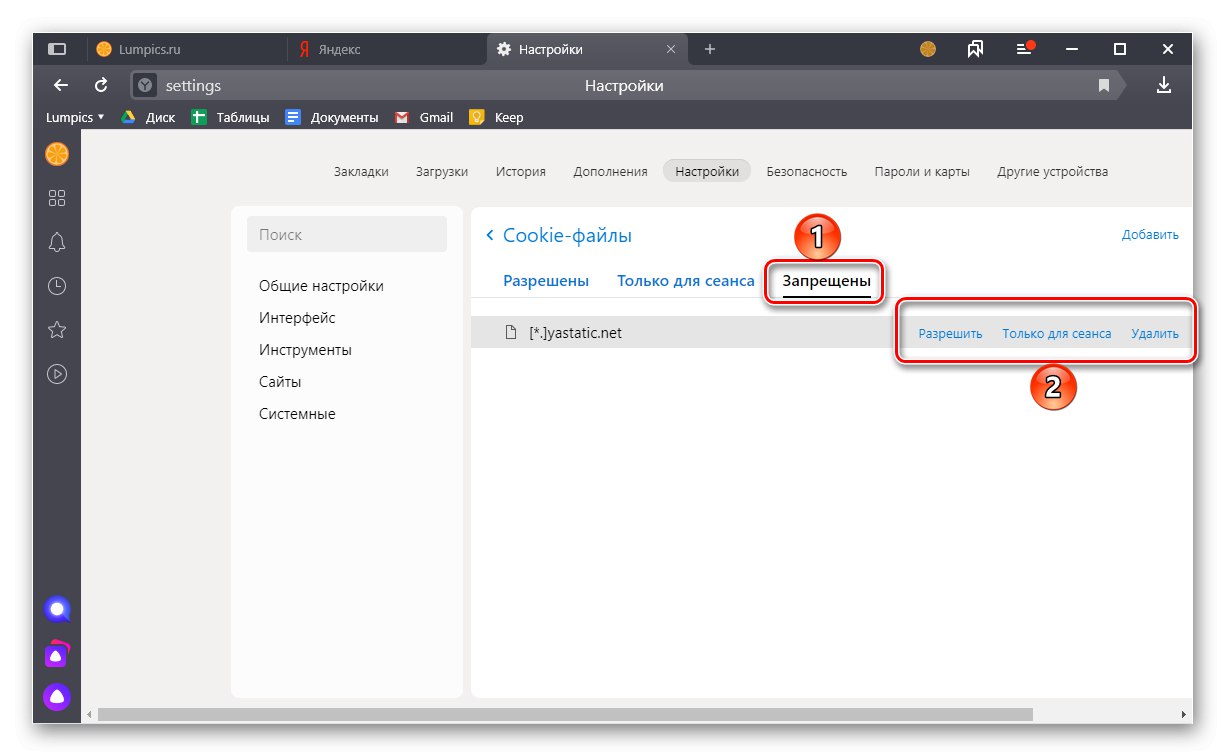The image size is (1225, 756).
Task: Switch to the Безопасность settings section
Action: [x=806, y=171]
